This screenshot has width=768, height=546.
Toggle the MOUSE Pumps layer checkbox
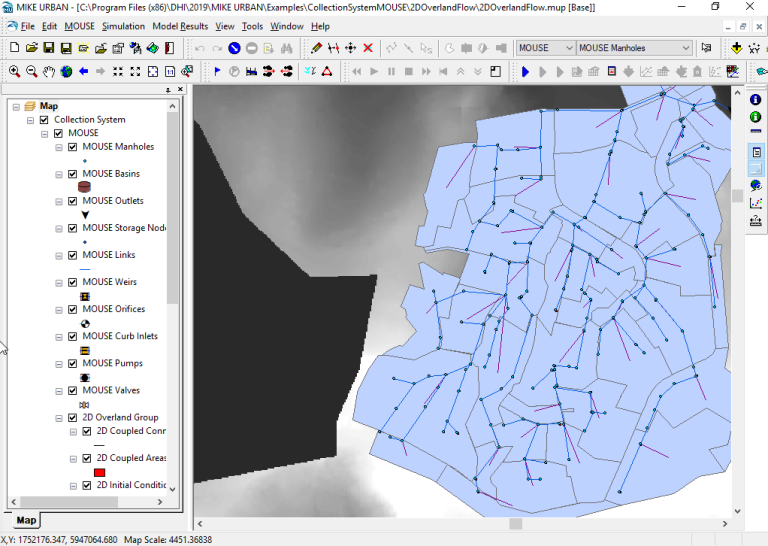coord(72,363)
